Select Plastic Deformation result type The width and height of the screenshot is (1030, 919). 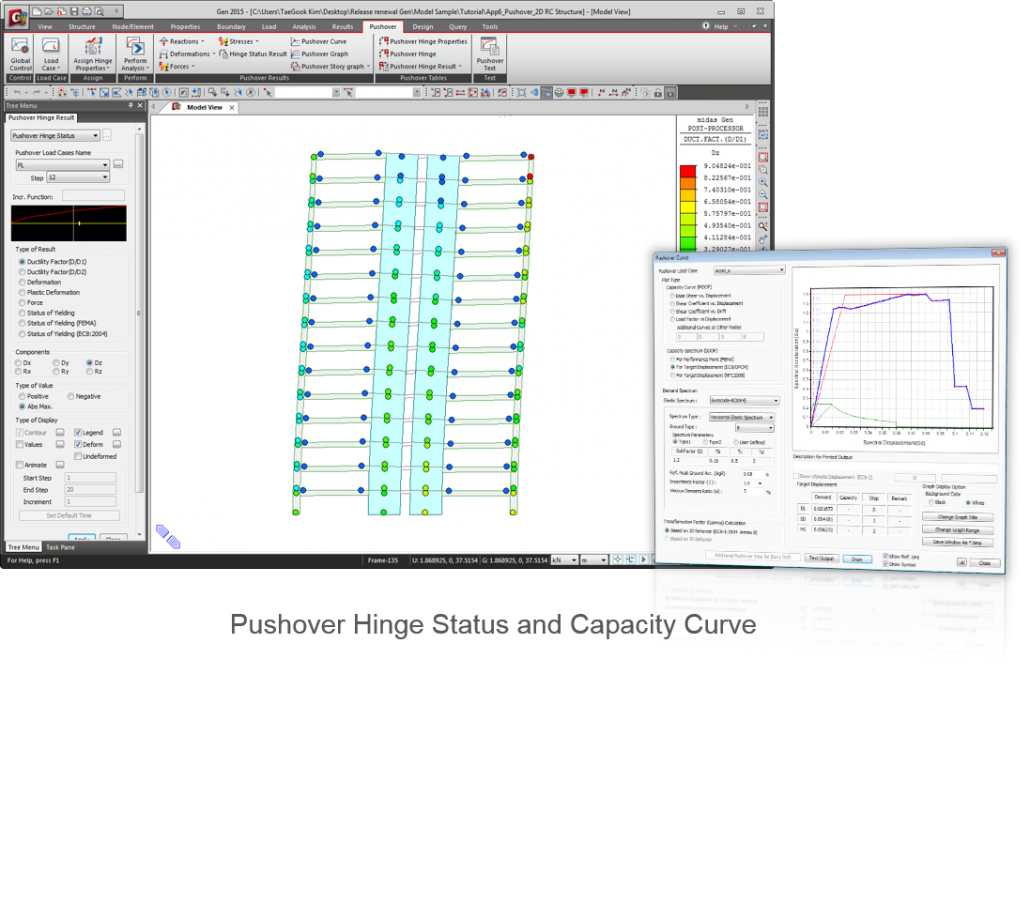[49, 292]
